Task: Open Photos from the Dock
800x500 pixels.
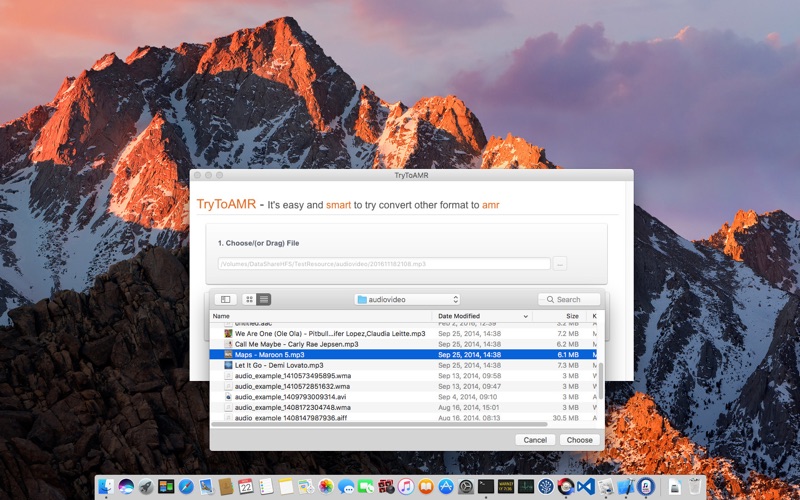Action: tap(326, 486)
